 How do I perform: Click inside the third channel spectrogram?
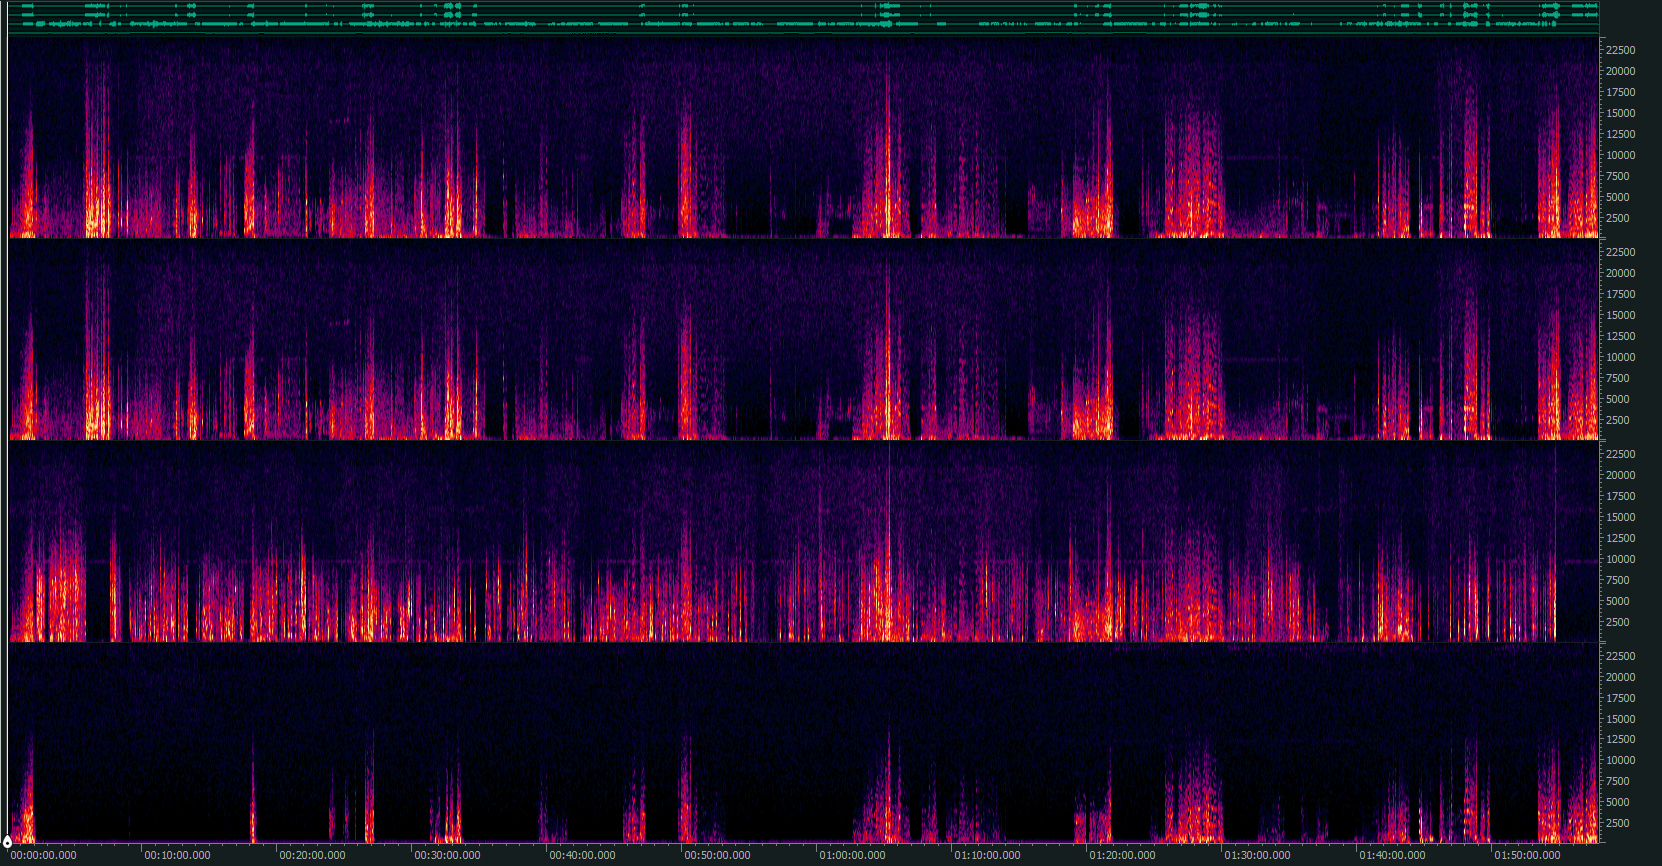point(804,542)
